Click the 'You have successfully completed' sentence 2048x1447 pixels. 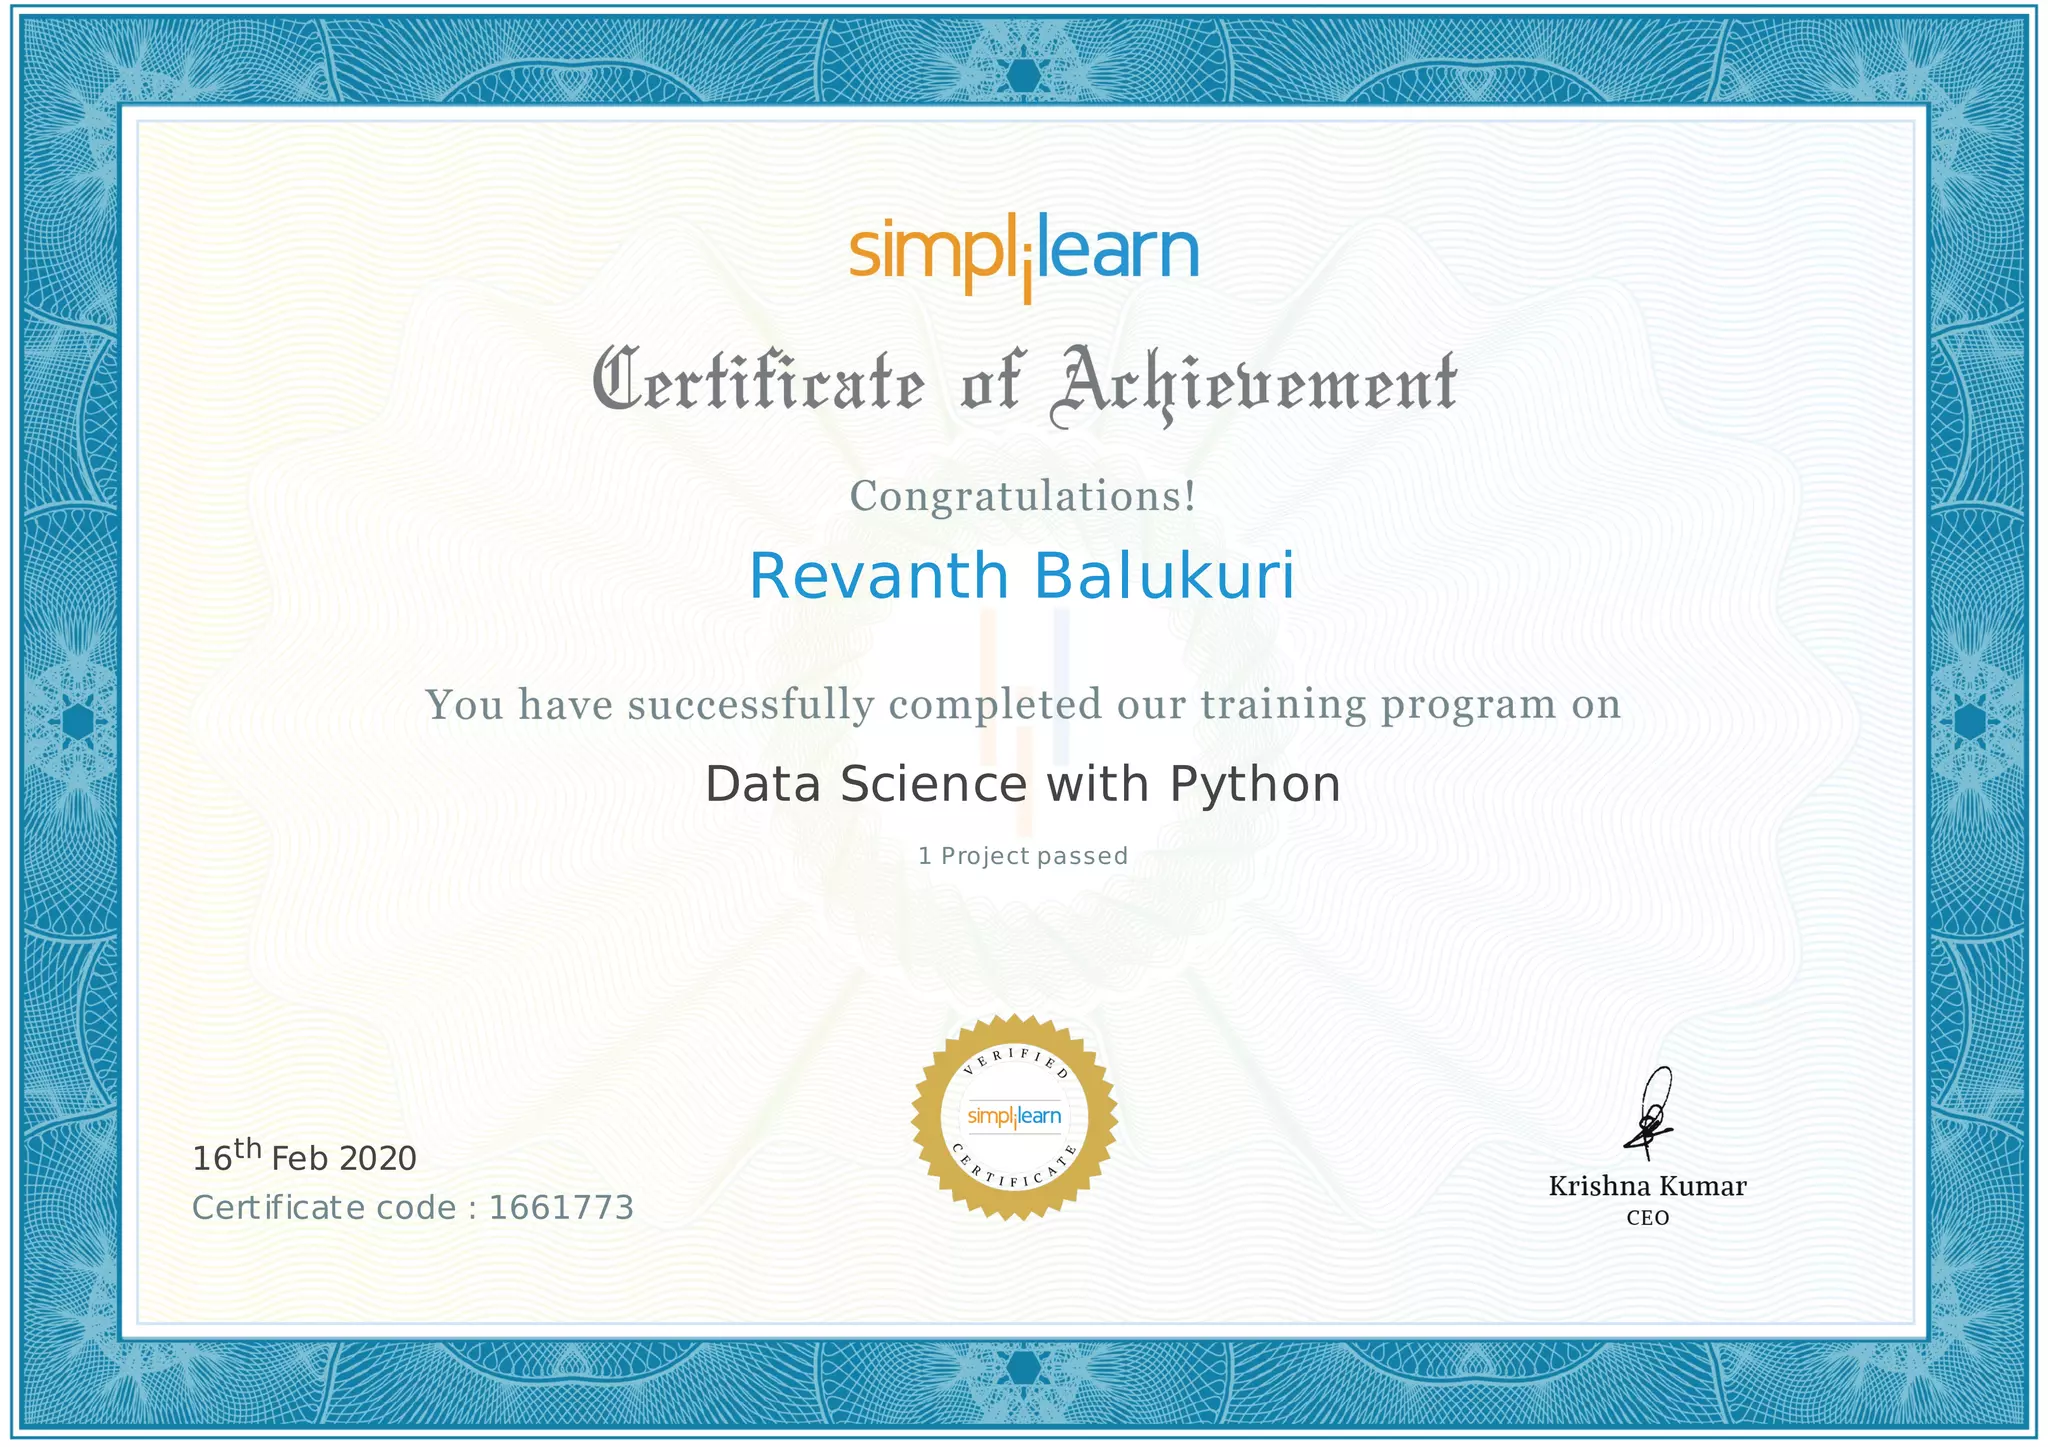coord(1022,705)
